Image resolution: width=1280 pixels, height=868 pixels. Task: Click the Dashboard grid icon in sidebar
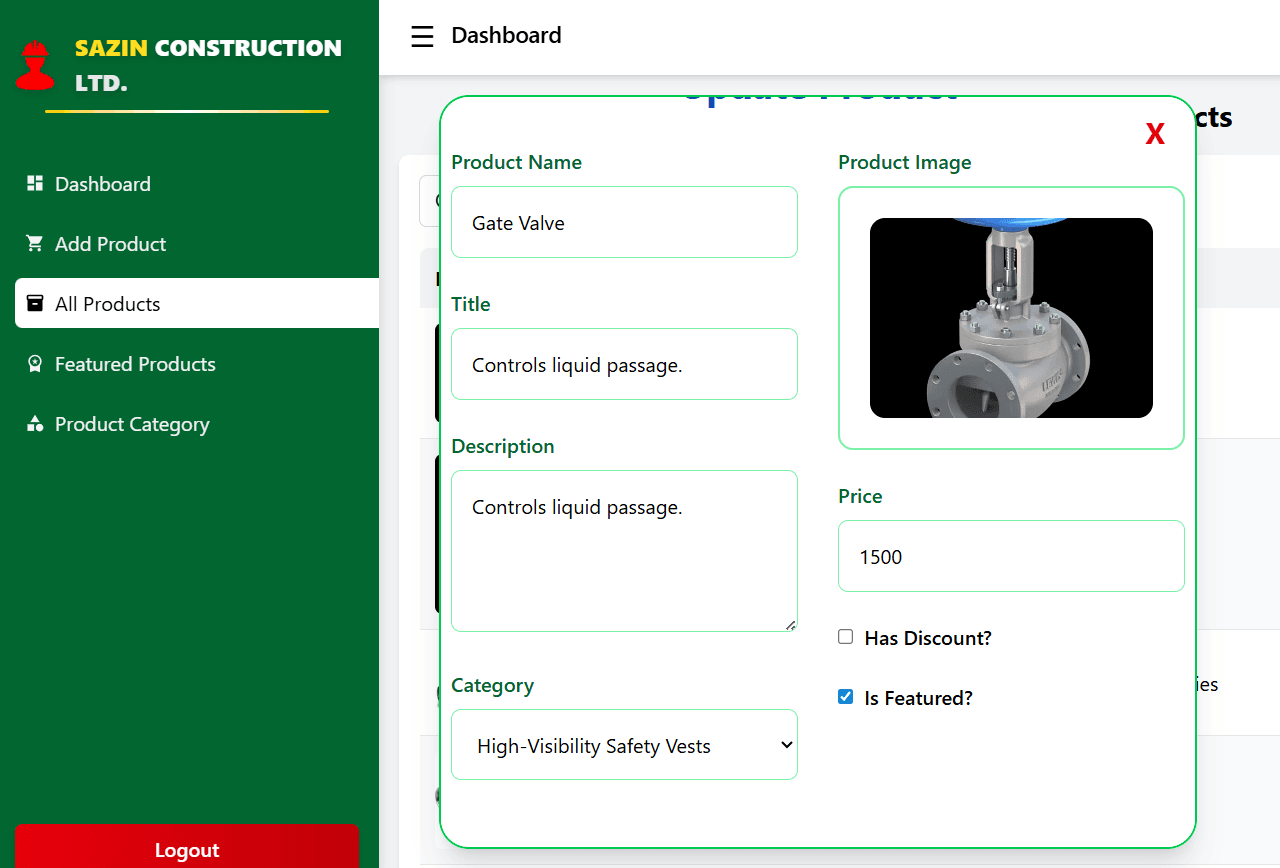pyautogui.click(x=35, y=183)
